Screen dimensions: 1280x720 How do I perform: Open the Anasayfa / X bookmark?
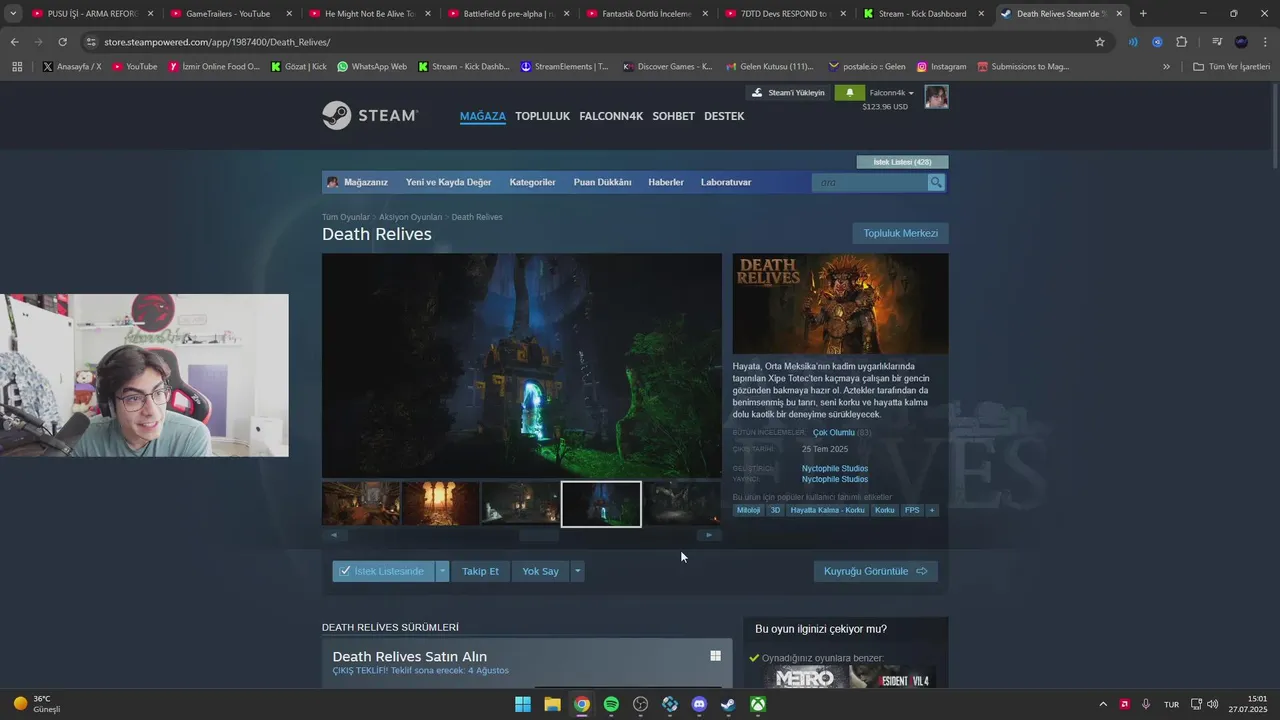tap(72, 67)
